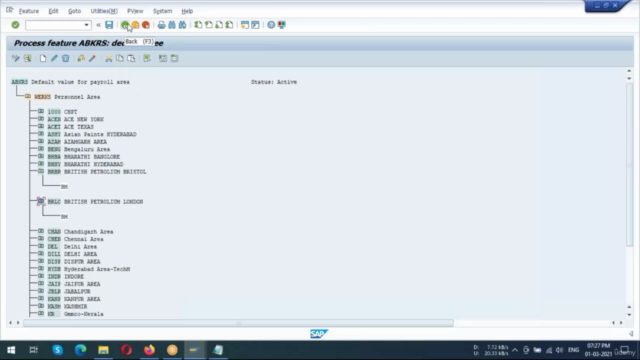Click the Previous Page icon
Viewport: 640px width, 360px height.
pyautogui.click(x=209, y=25)
